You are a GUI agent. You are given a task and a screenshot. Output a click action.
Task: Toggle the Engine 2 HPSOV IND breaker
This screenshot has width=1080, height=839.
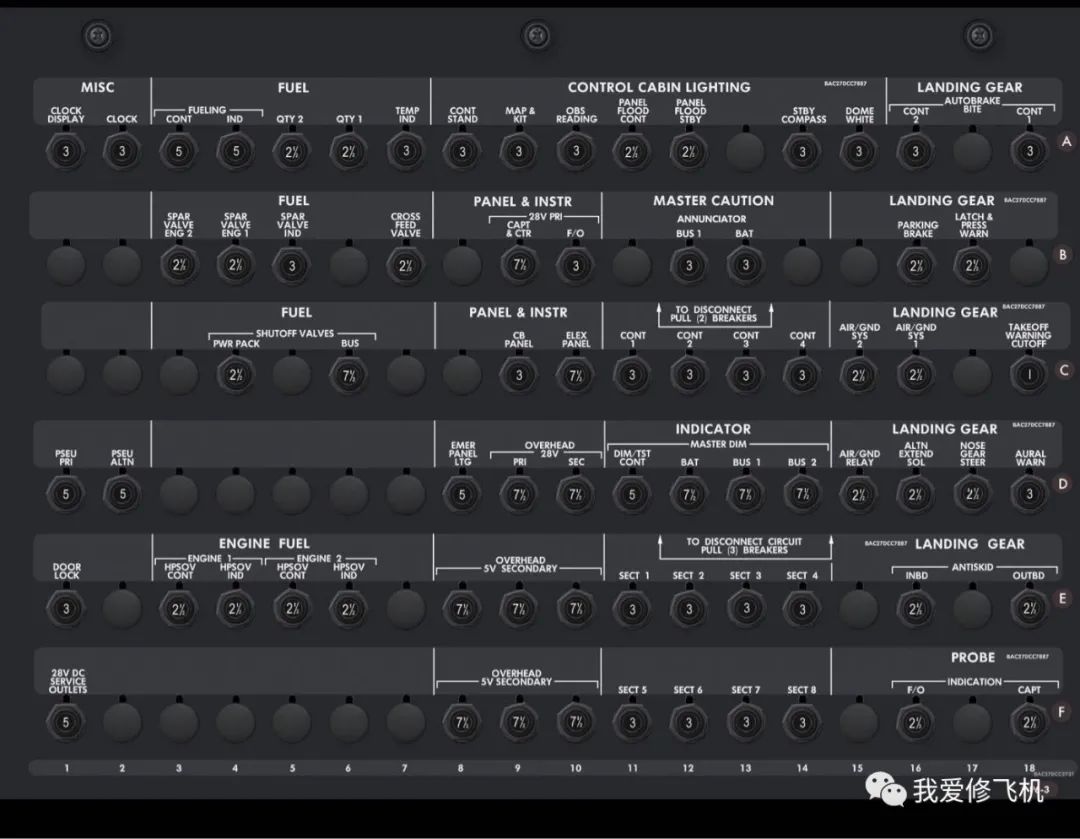tap(349, 608)
